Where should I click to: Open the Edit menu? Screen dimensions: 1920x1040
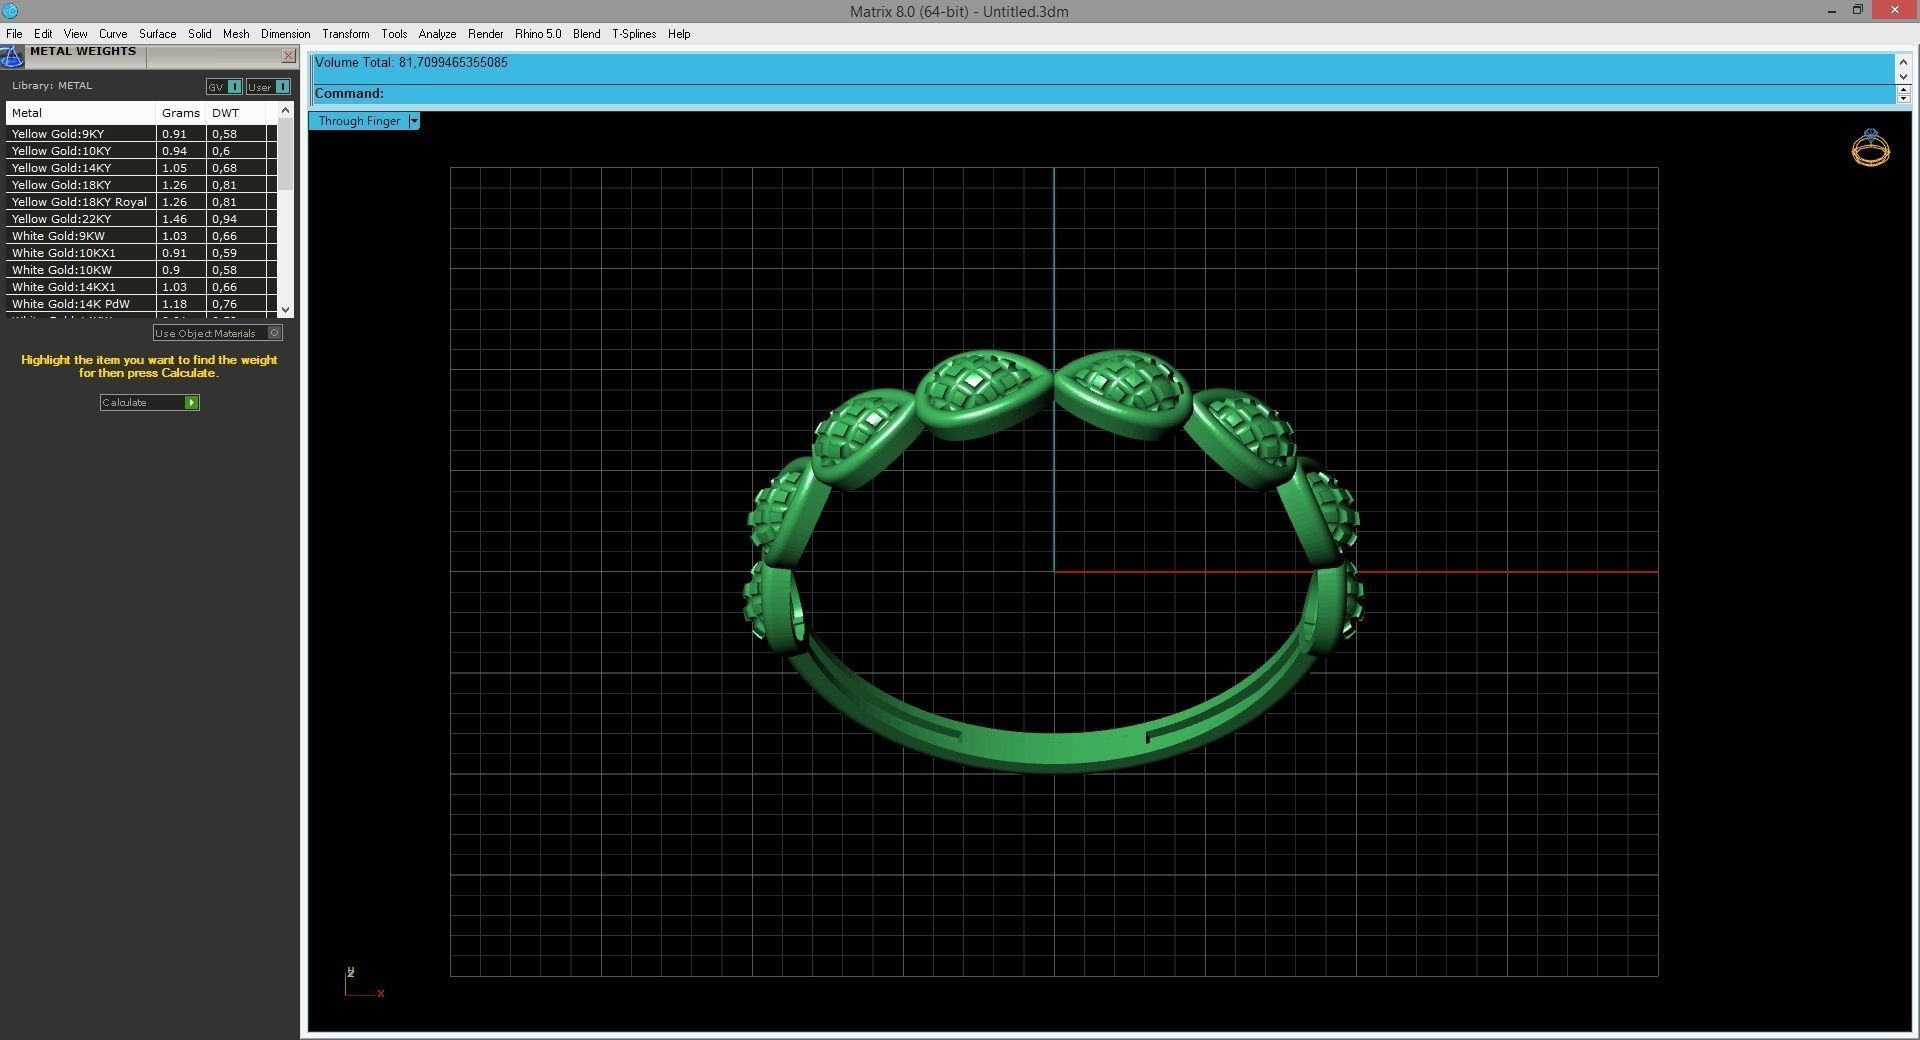click(x=43, y=34)
